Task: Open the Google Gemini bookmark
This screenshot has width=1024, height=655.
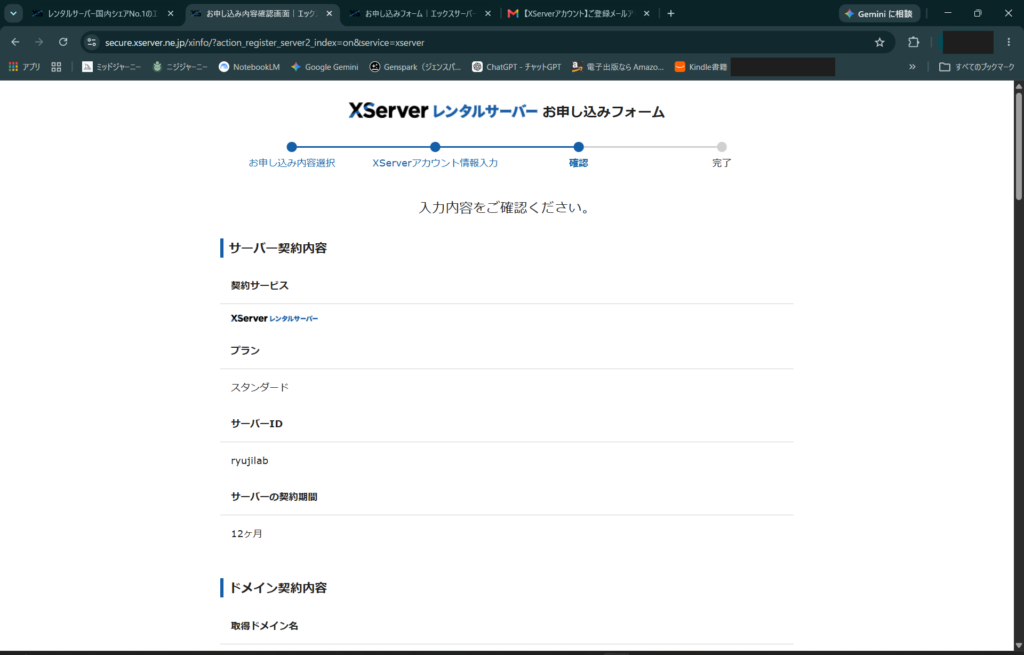Action: [x=325, y=67]
